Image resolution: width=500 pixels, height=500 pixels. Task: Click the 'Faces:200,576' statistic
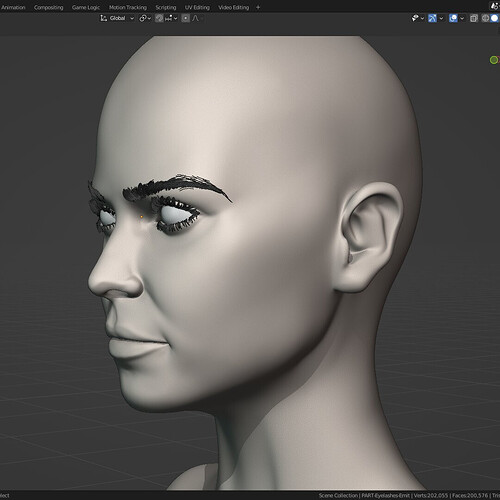pyautogui.click(x=470, y=495)
